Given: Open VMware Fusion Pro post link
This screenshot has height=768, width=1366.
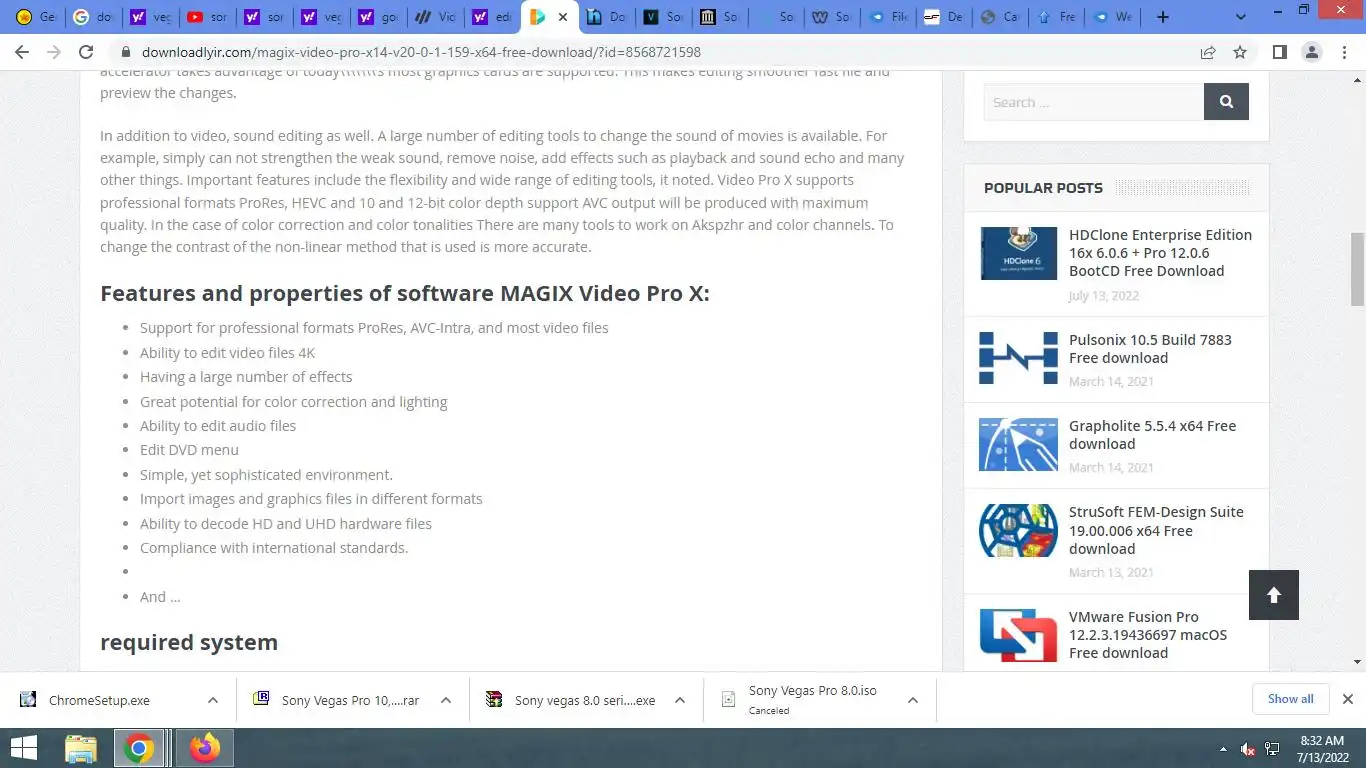Looking at the screenshot, I should 1148,635.
